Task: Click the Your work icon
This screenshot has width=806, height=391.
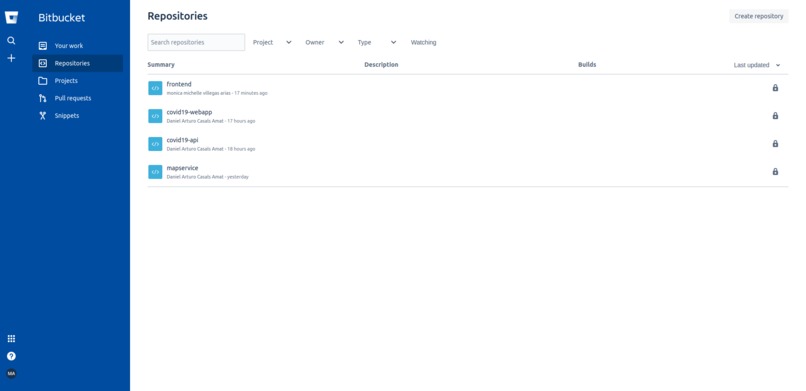Action: [43, 46]
